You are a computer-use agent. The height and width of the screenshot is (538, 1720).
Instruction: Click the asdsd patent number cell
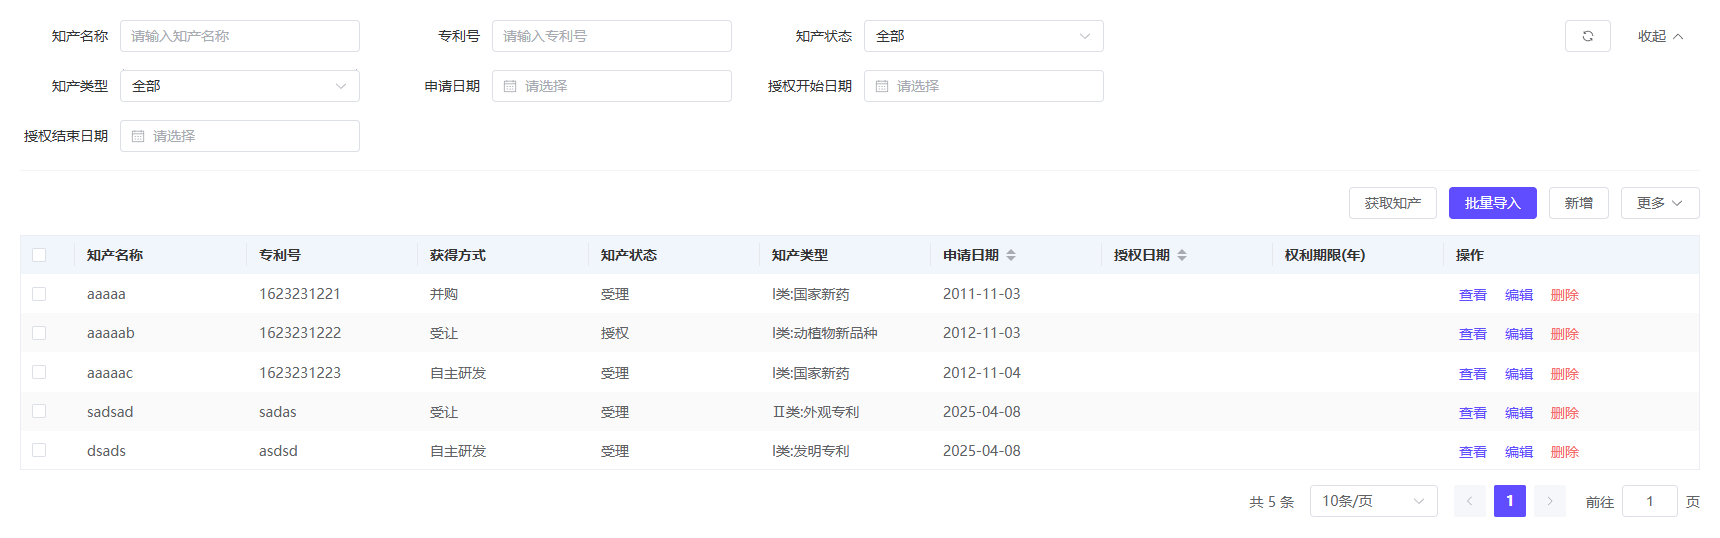point(279,451)
